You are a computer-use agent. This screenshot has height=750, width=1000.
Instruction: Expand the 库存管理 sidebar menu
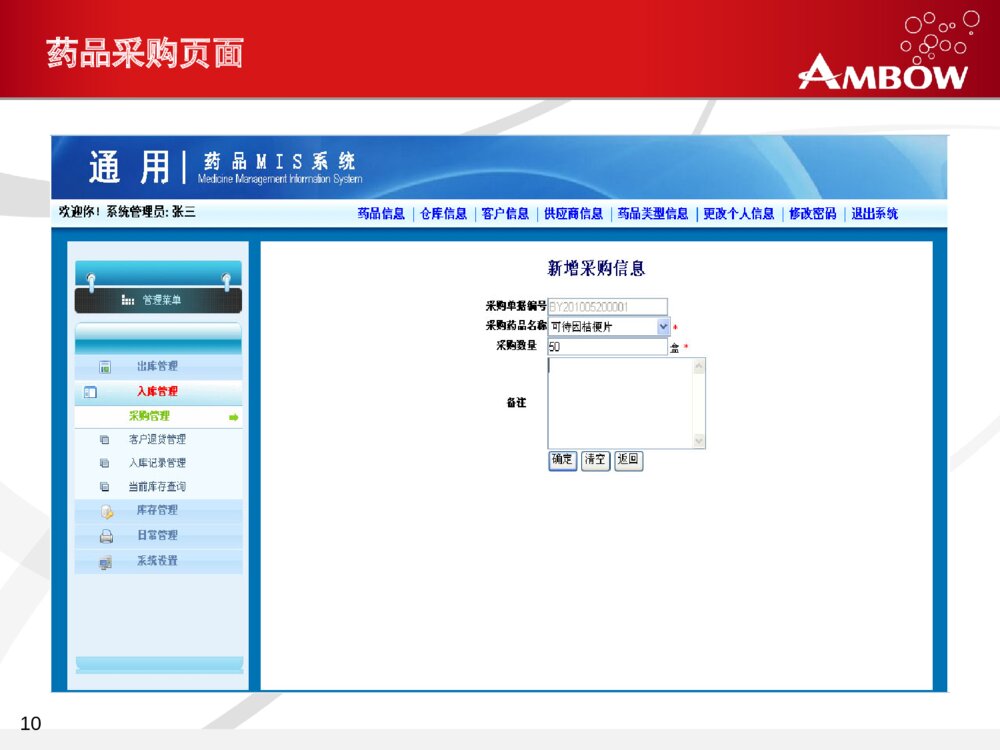click(158, 511)
